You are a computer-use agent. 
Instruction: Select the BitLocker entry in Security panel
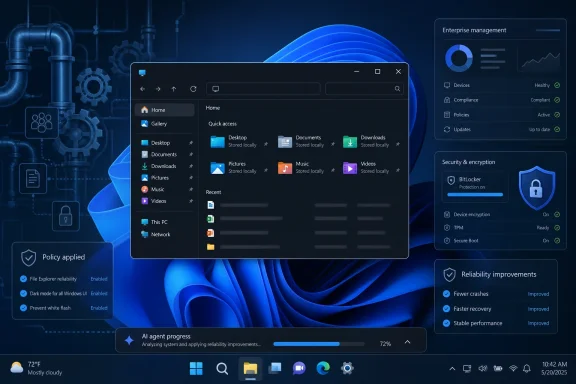coord(475,187)
